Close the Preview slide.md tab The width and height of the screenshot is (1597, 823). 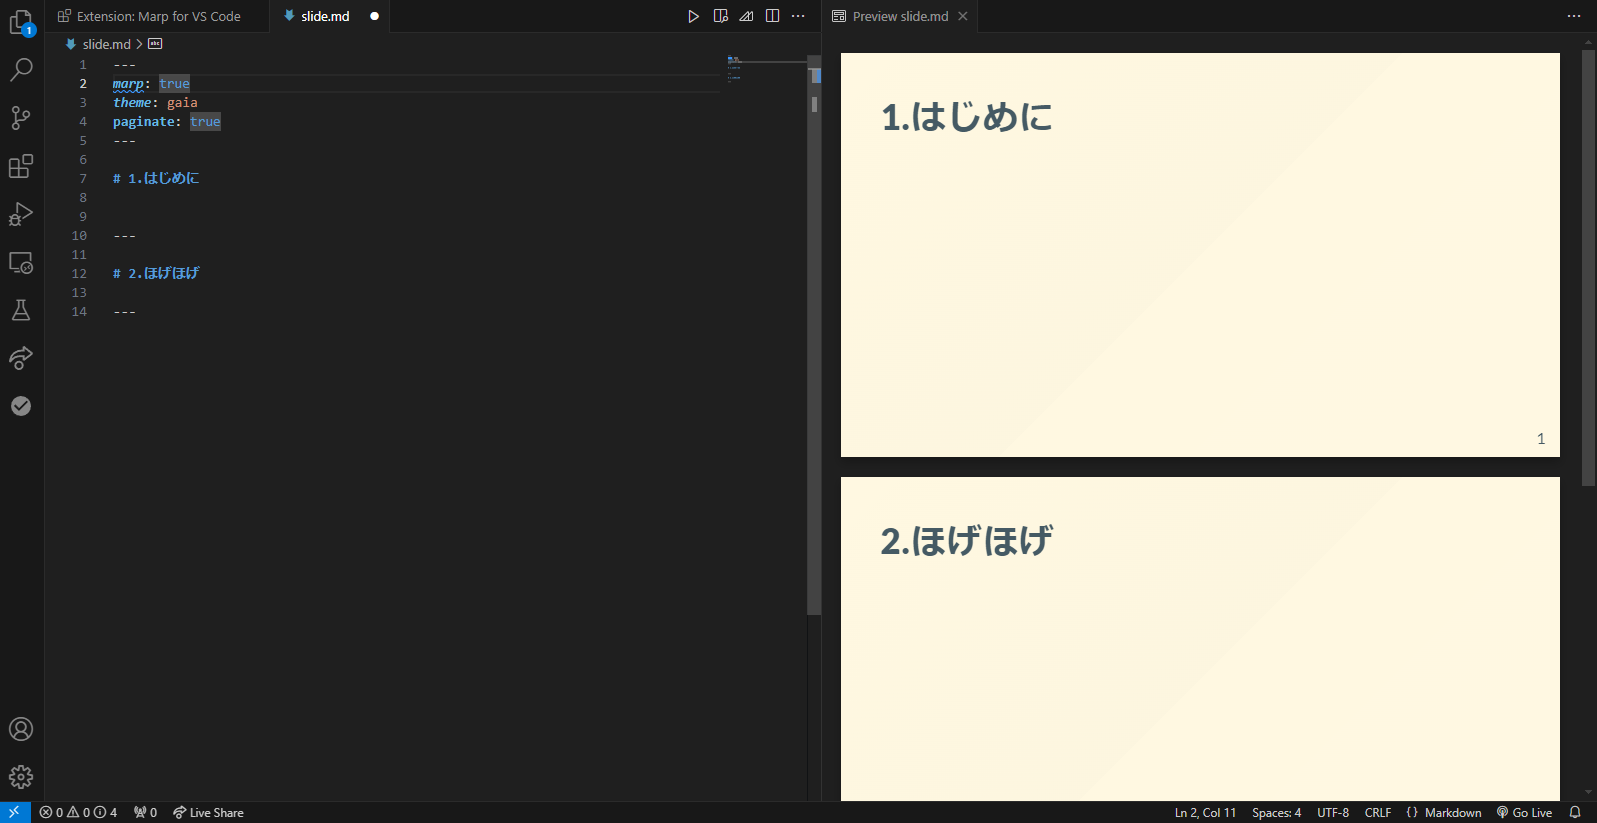[963, 16]
